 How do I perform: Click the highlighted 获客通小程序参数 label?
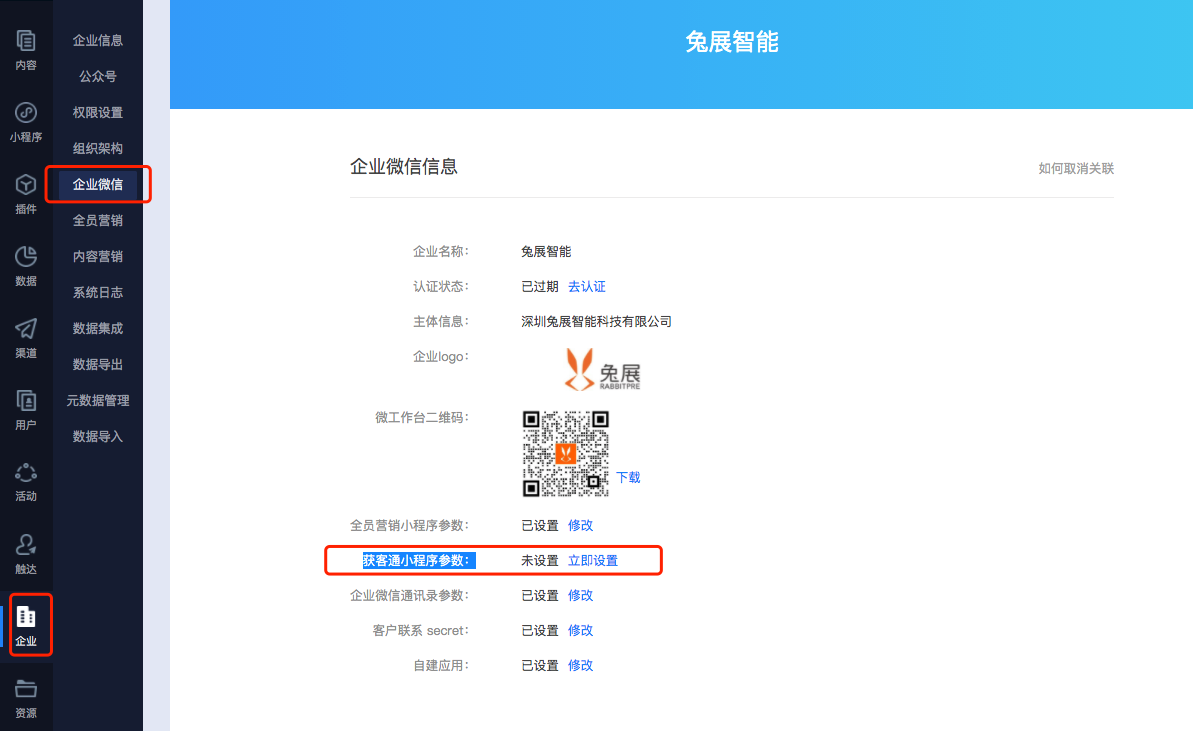pos(418,561)
